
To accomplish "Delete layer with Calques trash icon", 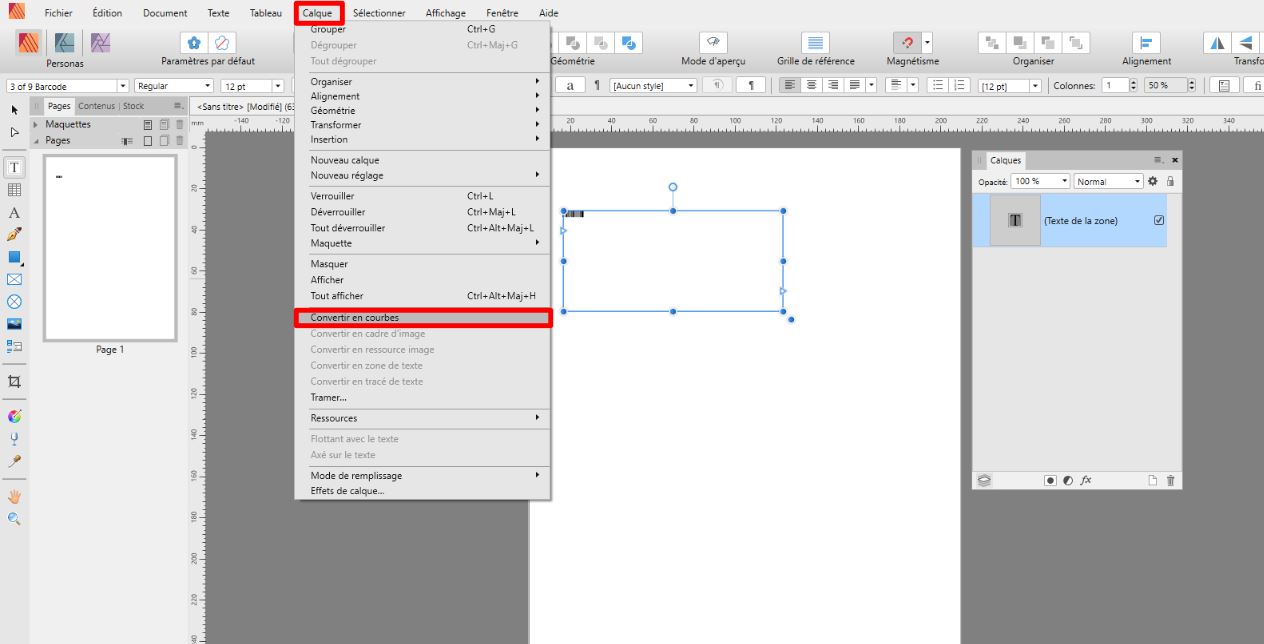I will tap(1171, 480).
